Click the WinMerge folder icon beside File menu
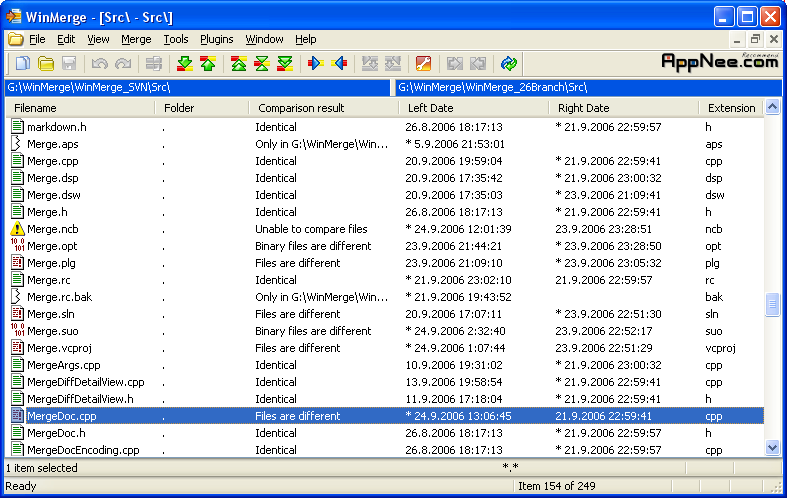The image size is (787, 498). 16,39
